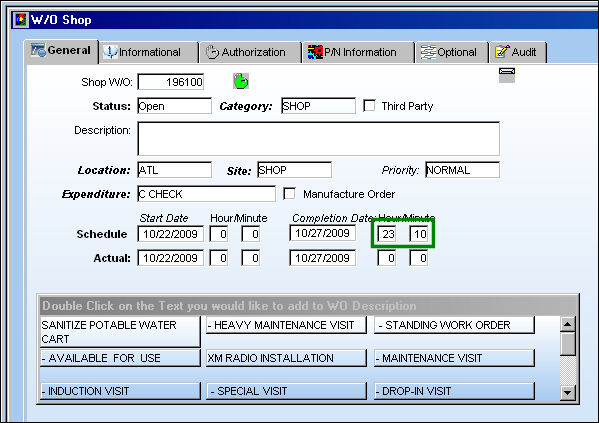This screenshot has width=599, height=423.
Task: Open the Authorization tab
Action: tap(250, 52)
